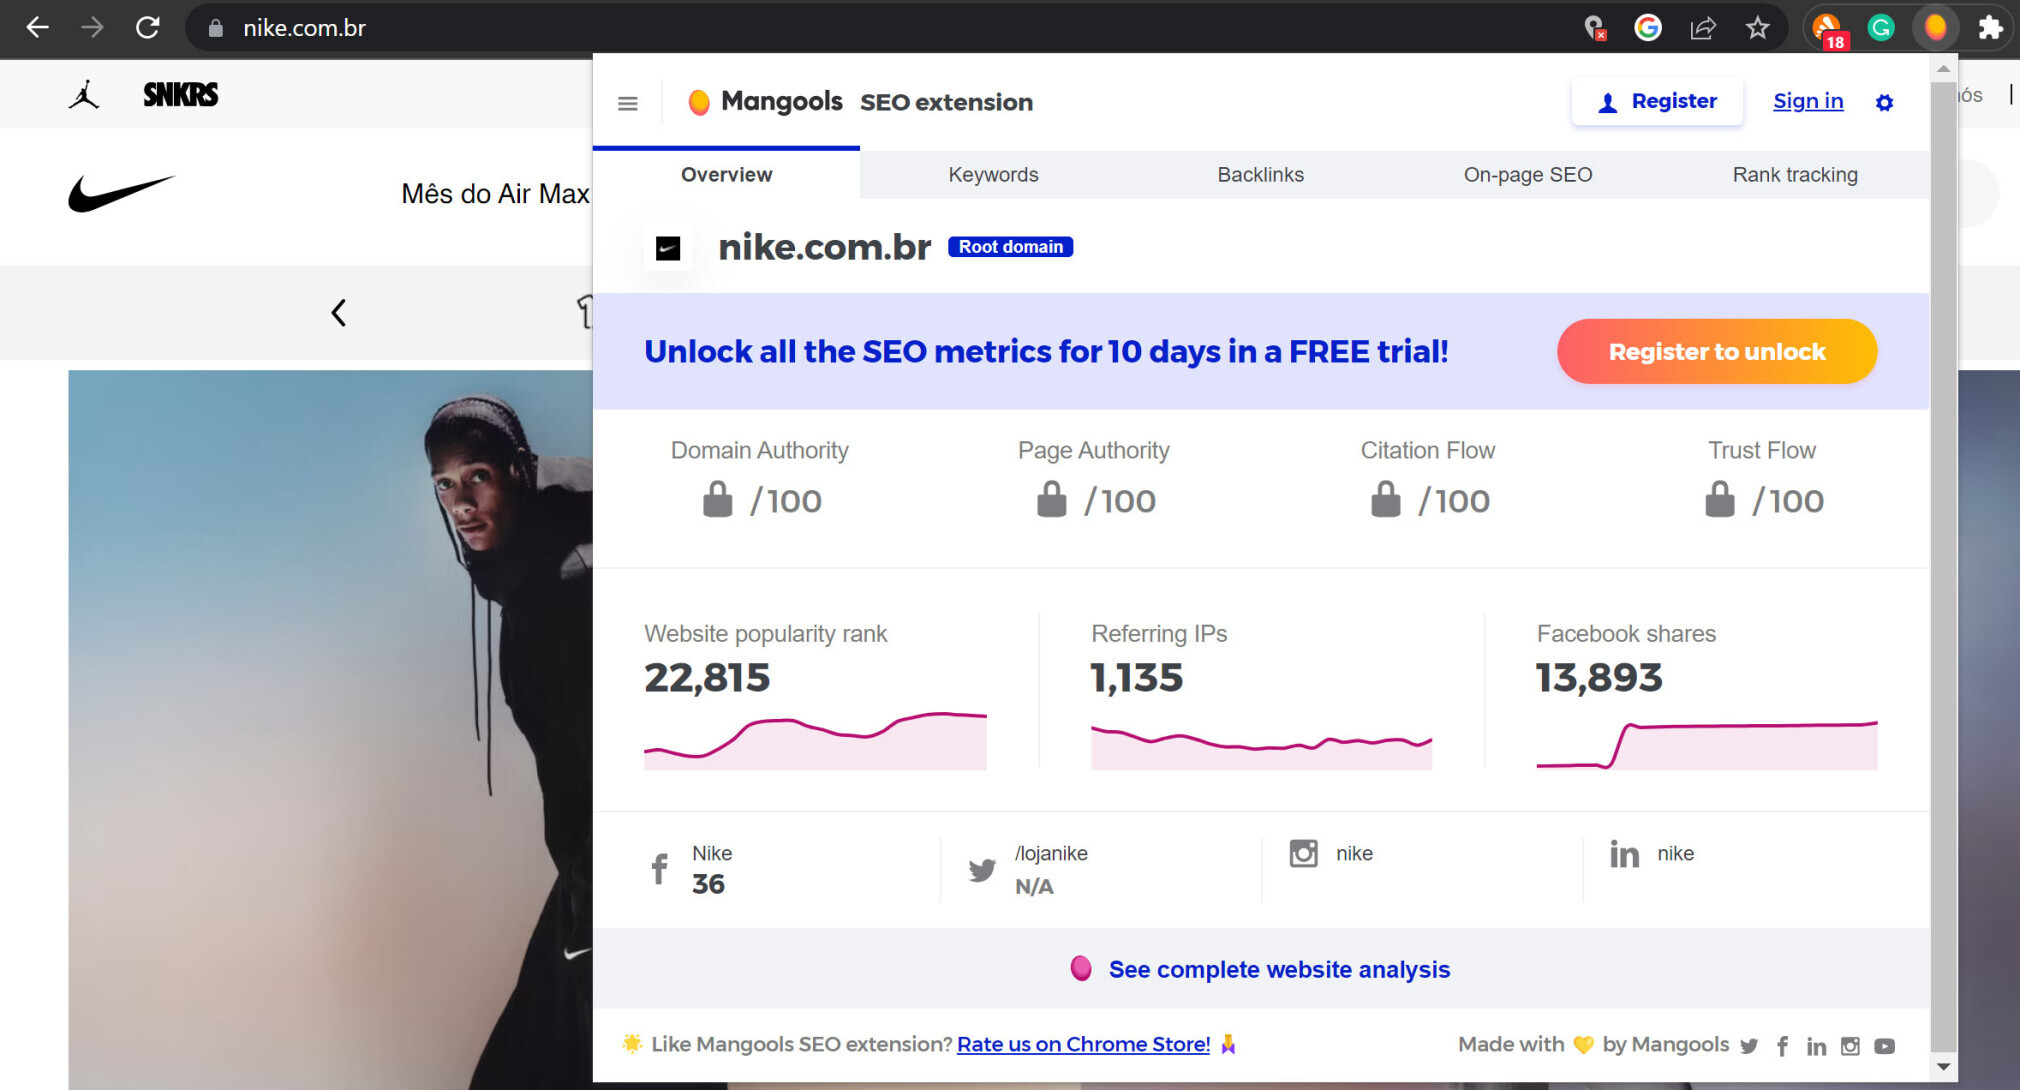Open Mangools Facebook from footer
Viewport: 2020px width, 1090px height.
[1782, 1046]
